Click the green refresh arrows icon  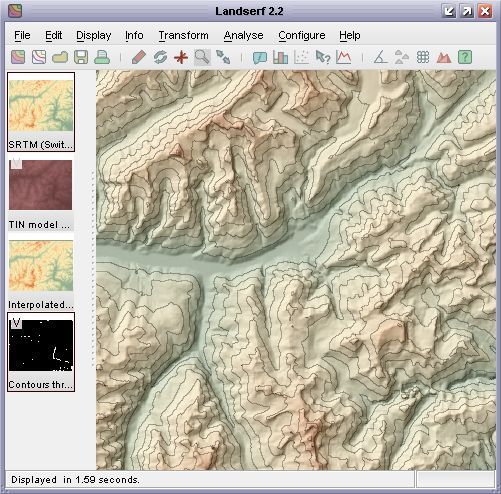click(x=160, y=57)
